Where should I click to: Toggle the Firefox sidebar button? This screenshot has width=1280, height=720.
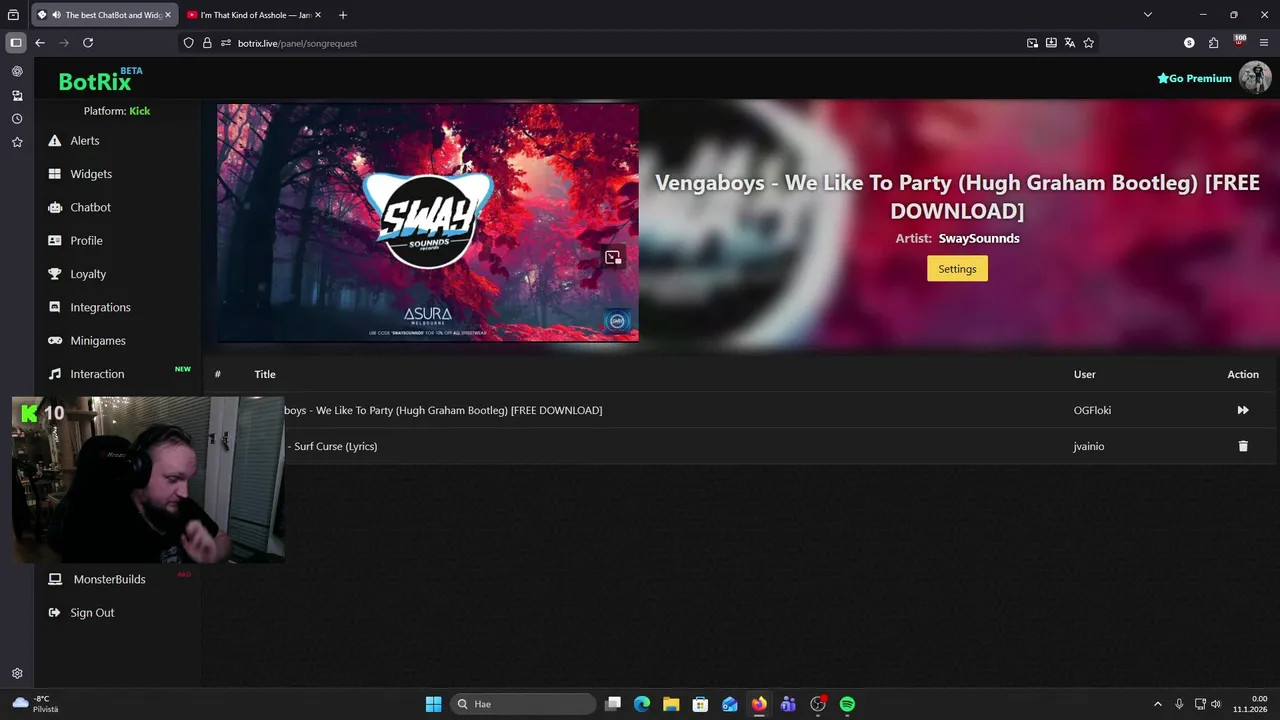[x=16, y=43]
